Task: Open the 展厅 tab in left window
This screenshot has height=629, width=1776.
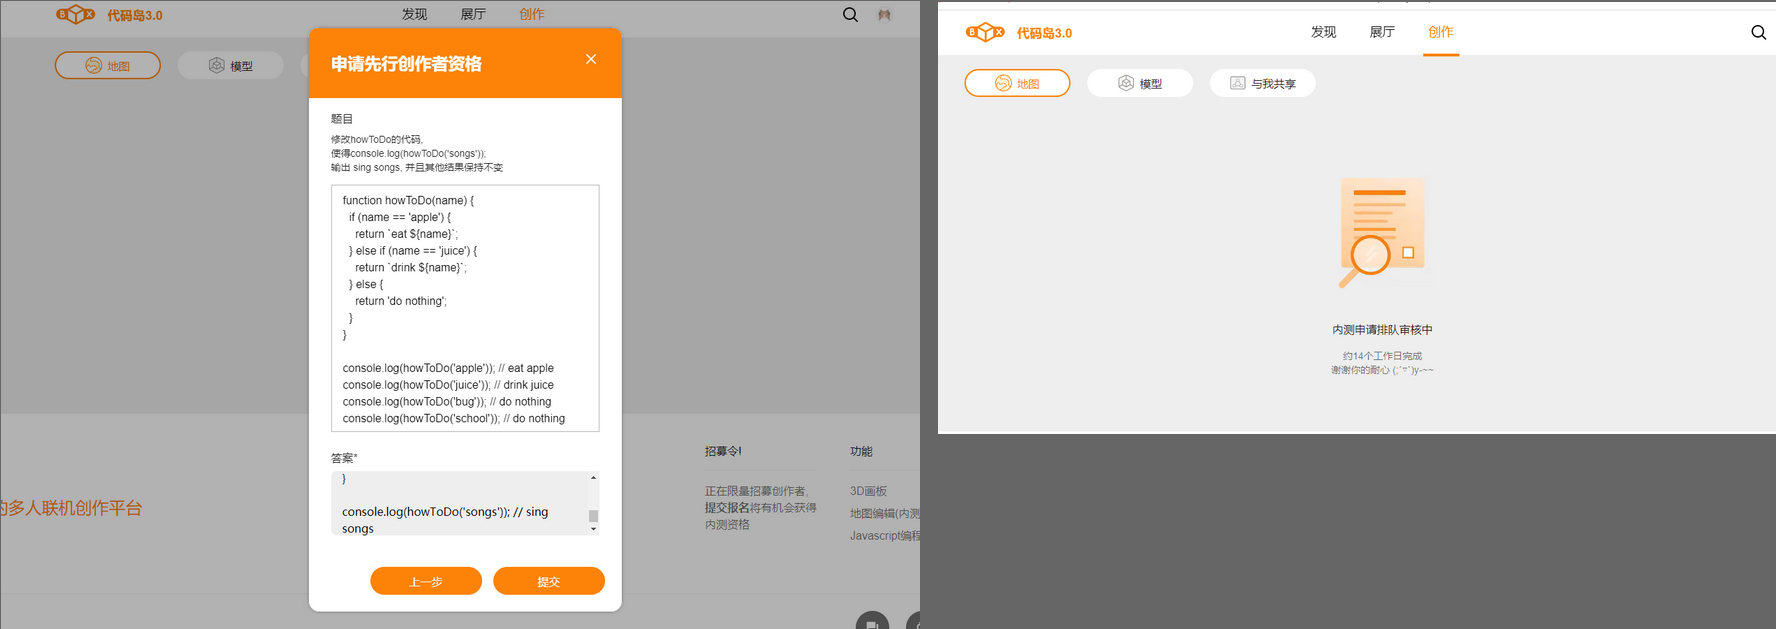Action: [473, 14]
